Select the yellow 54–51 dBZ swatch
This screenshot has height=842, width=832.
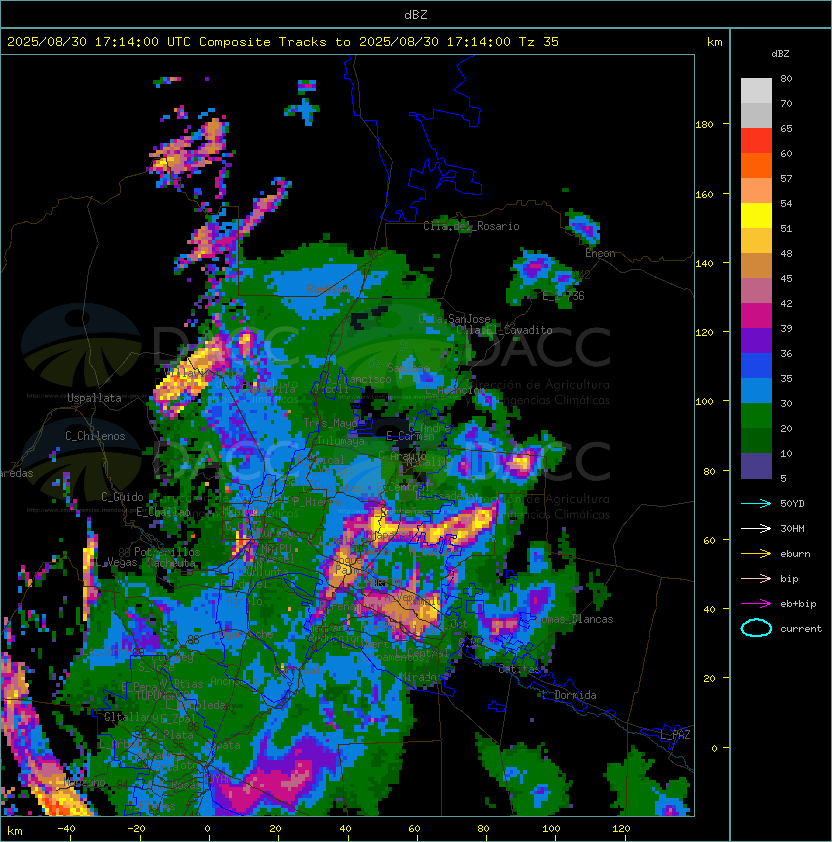click(x=756, y=215)
